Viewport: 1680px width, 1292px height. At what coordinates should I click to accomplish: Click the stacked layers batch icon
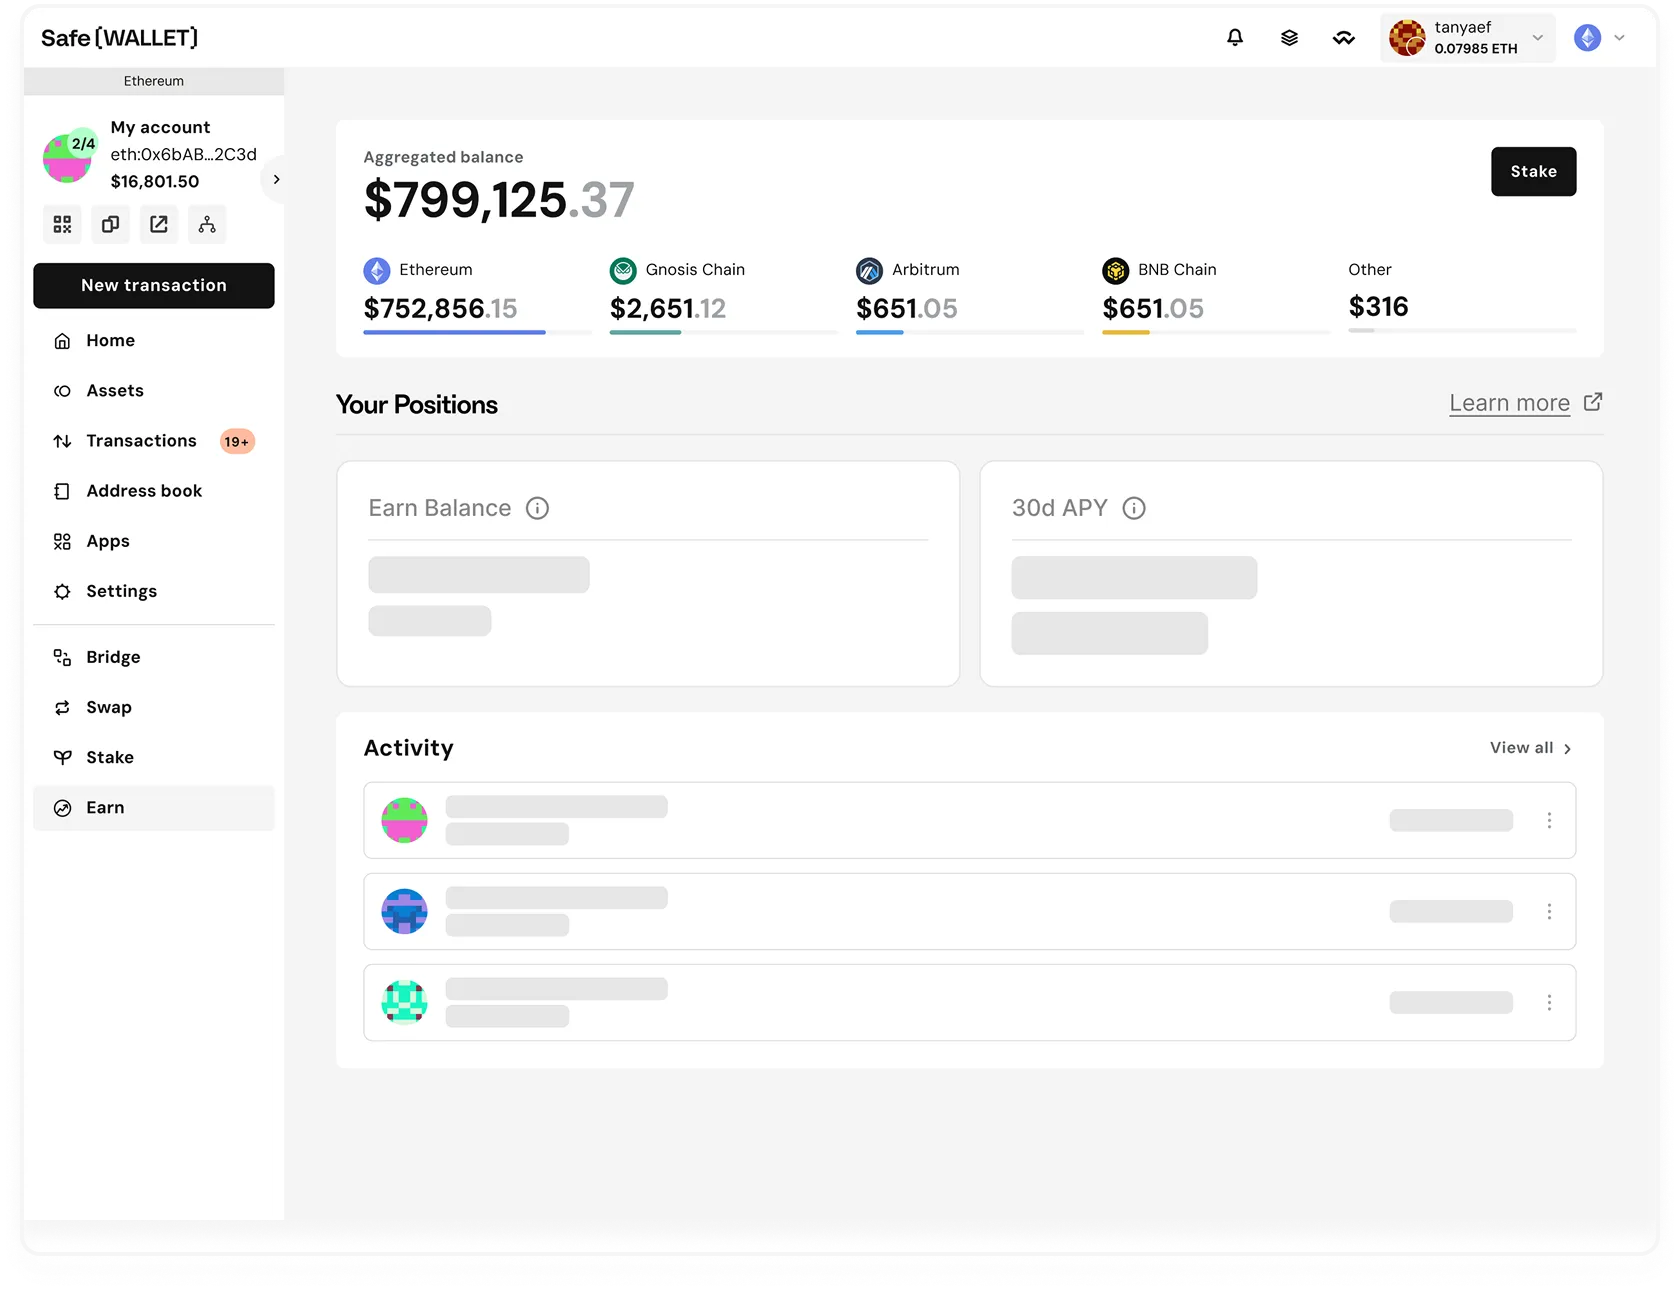coord(1289,38)
